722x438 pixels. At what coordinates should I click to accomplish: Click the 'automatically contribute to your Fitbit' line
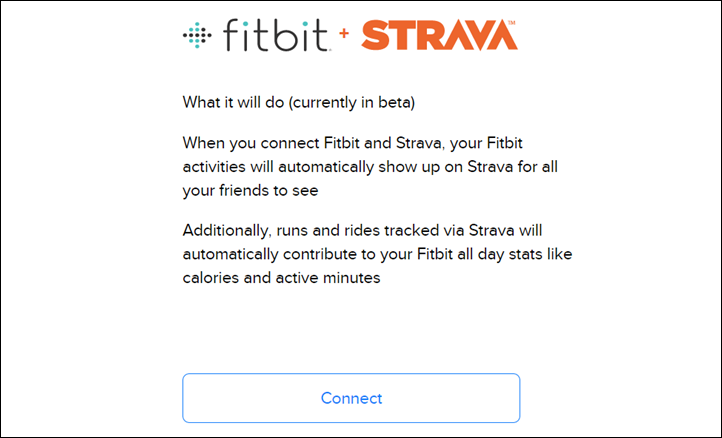pos(378,254)
